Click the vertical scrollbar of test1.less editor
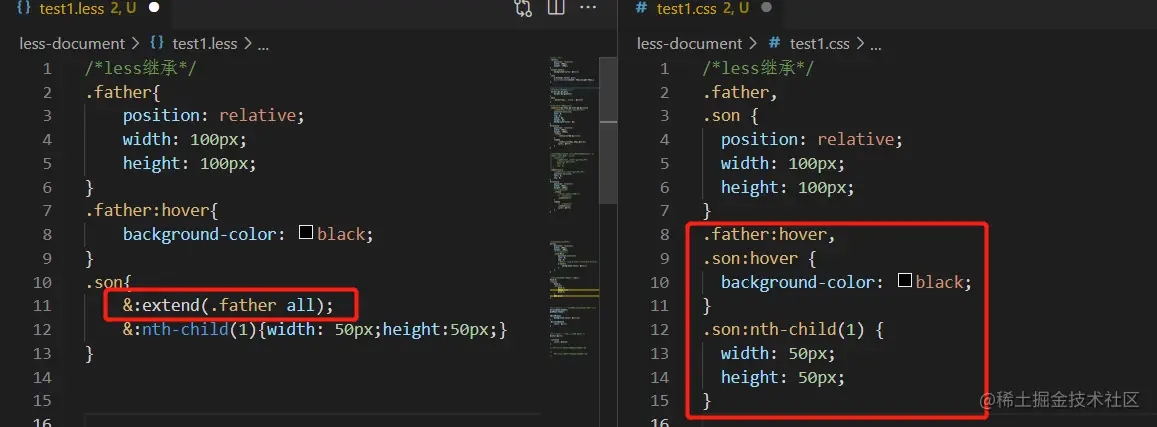 607,130
